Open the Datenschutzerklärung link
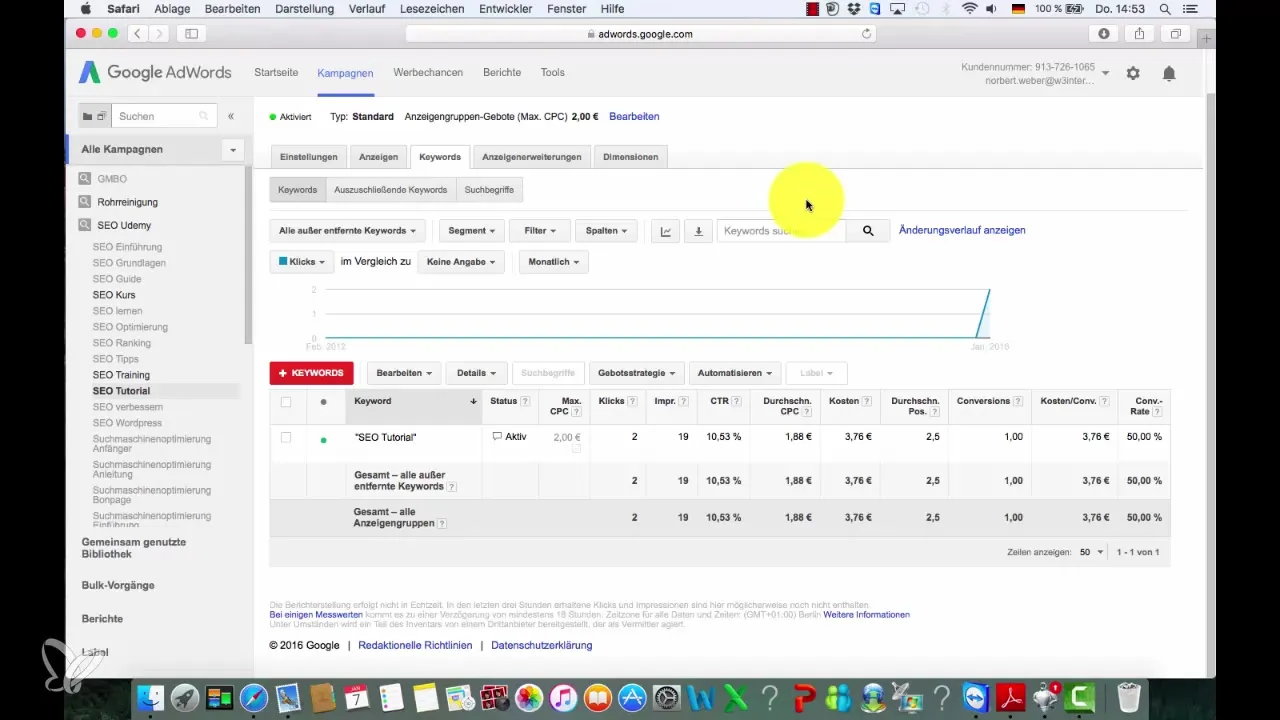 pyautogui.click(x=541, y=645)
